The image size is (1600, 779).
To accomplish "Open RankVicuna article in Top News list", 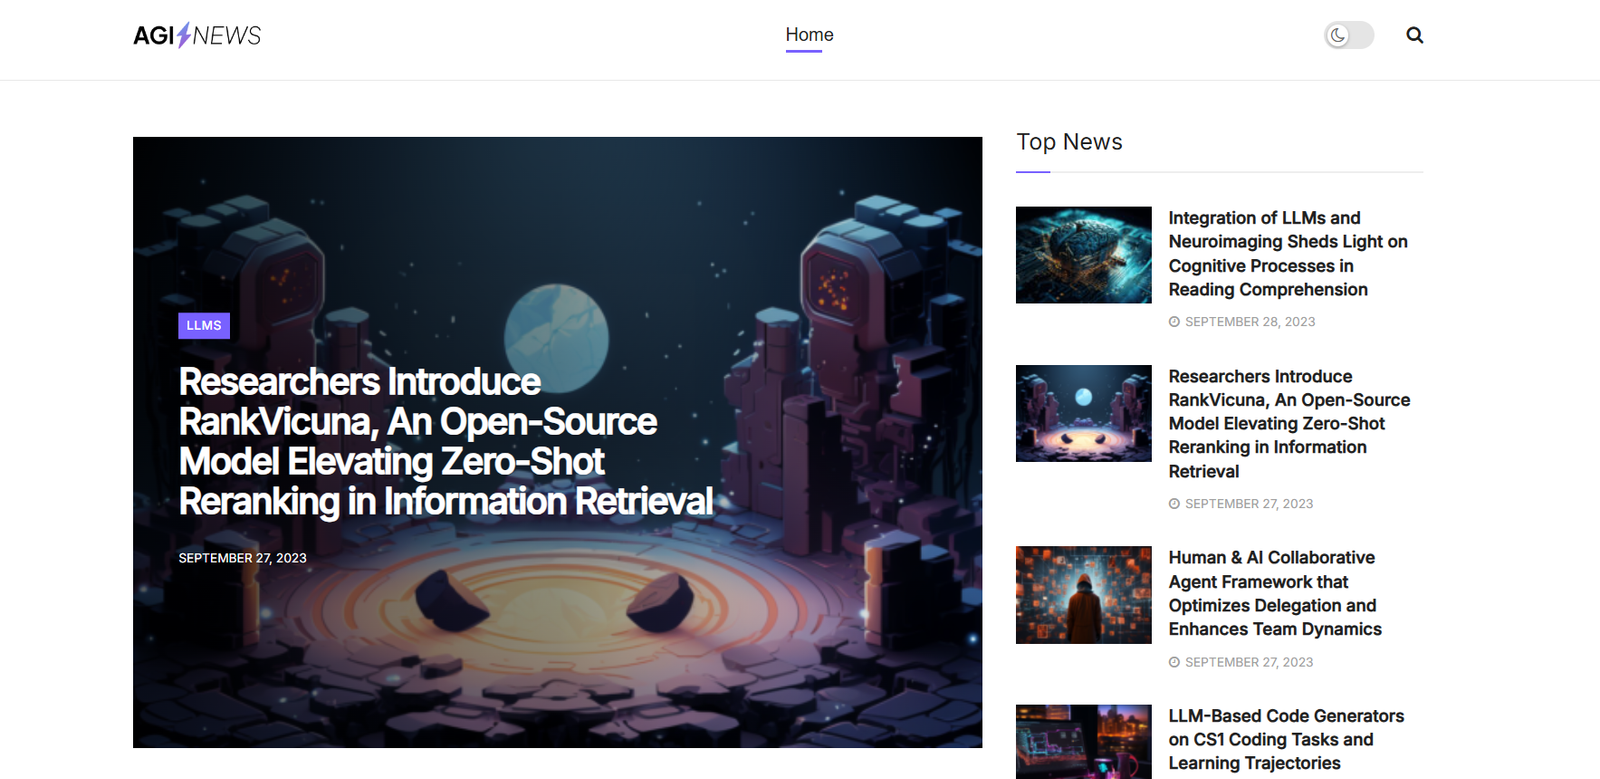I will [1289, 424].
